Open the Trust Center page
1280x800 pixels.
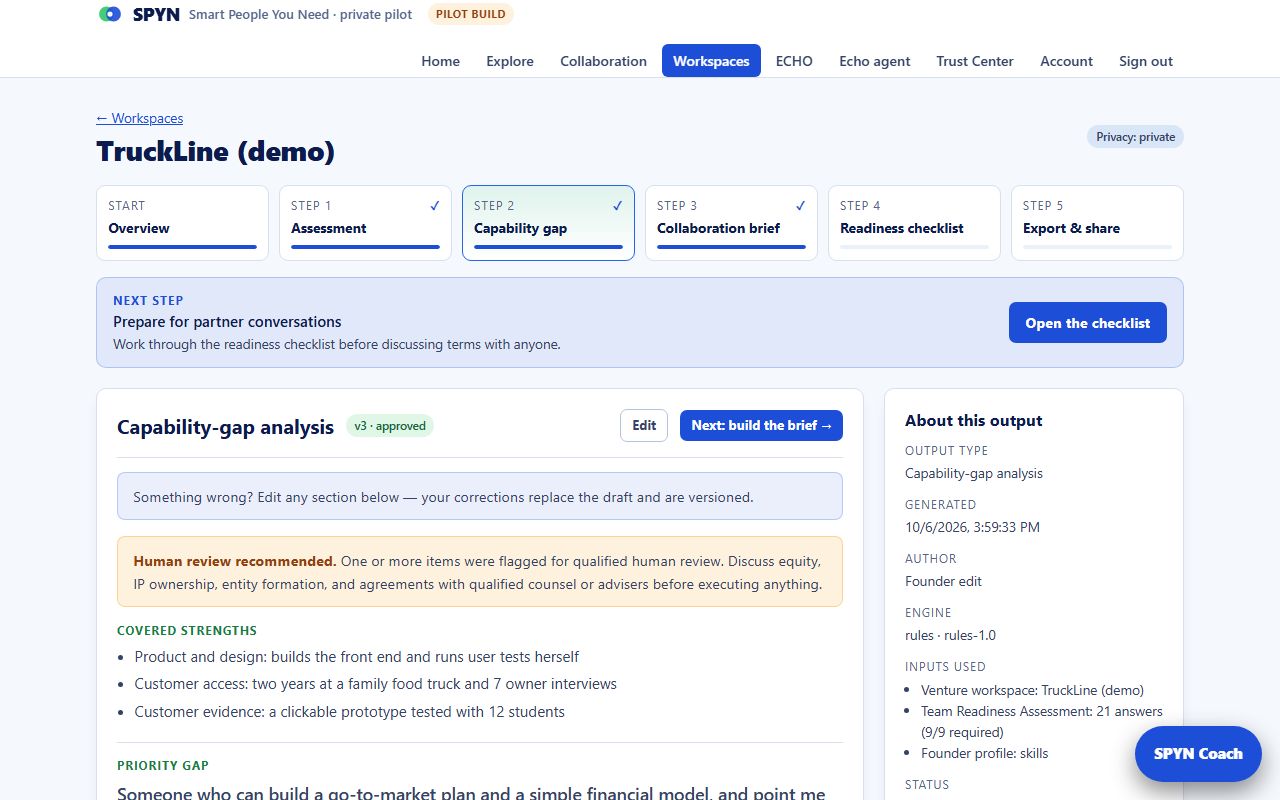pos(975,61)
